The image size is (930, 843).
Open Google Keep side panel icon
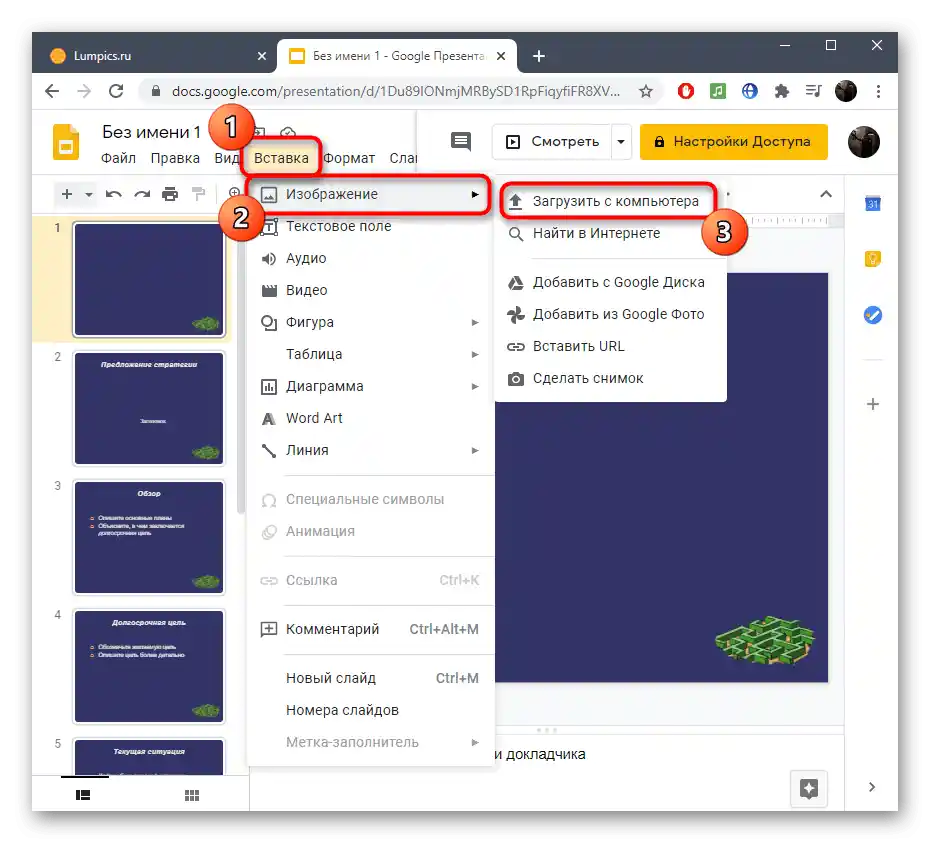[x=872, y=259]
